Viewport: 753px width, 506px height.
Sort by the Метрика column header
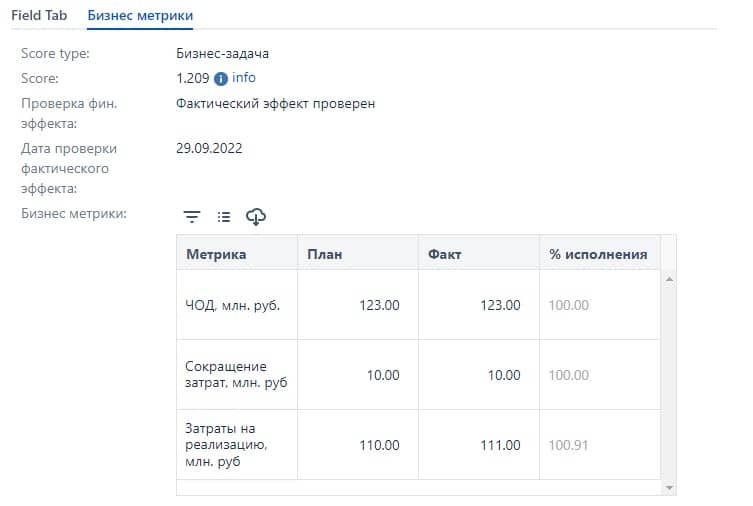click(x=216, y=254)
